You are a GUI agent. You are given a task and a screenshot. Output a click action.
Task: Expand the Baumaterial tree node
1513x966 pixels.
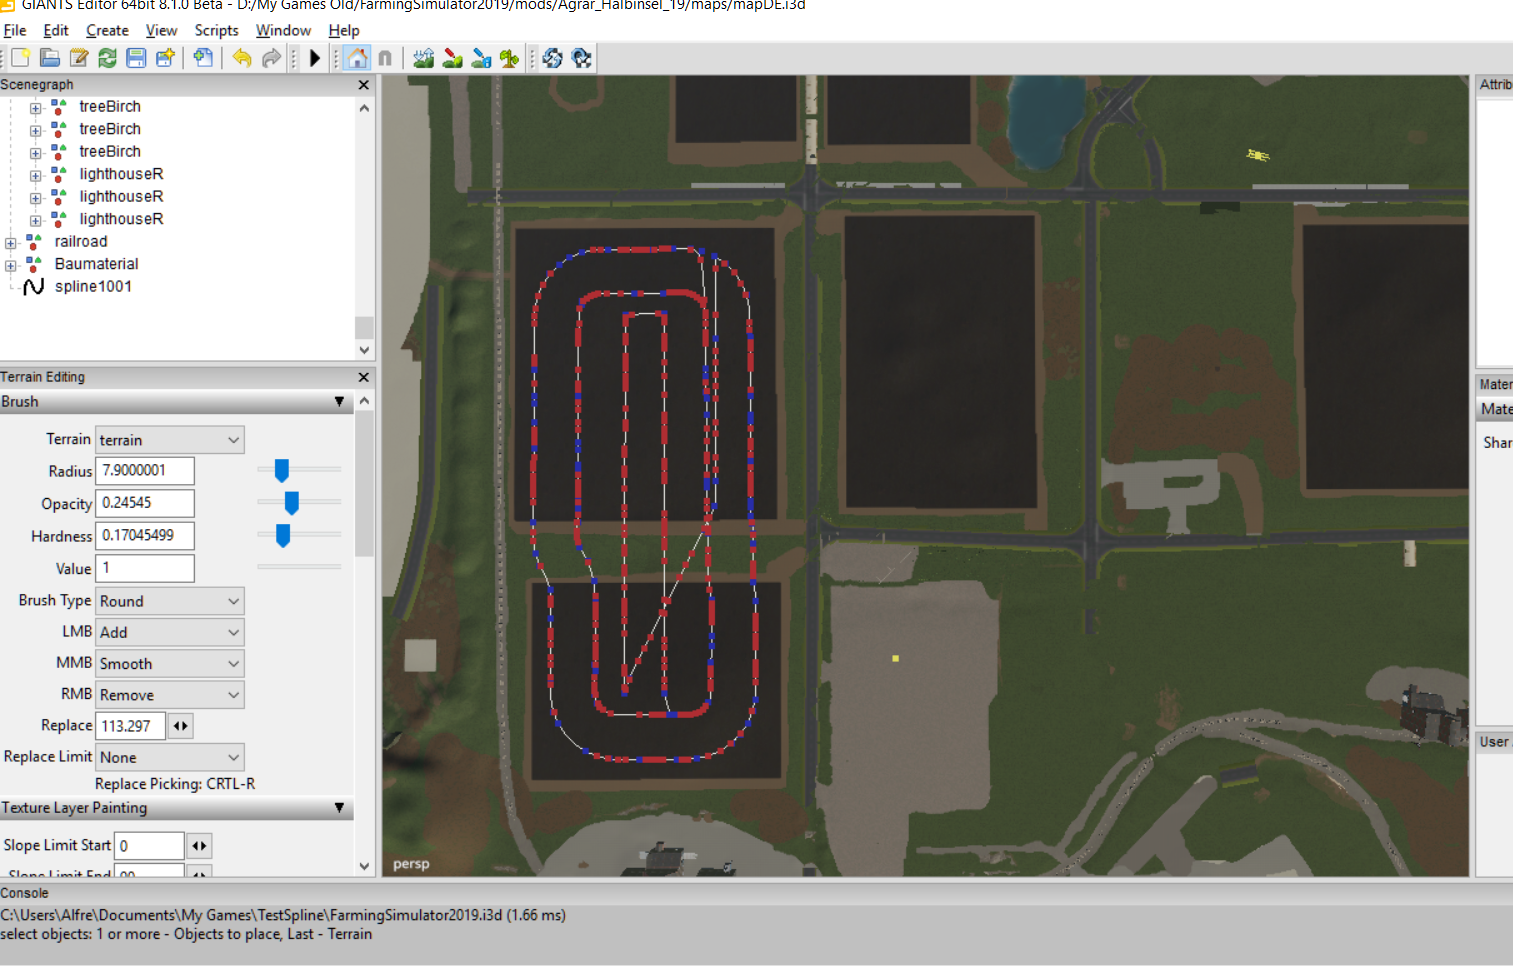11,266
